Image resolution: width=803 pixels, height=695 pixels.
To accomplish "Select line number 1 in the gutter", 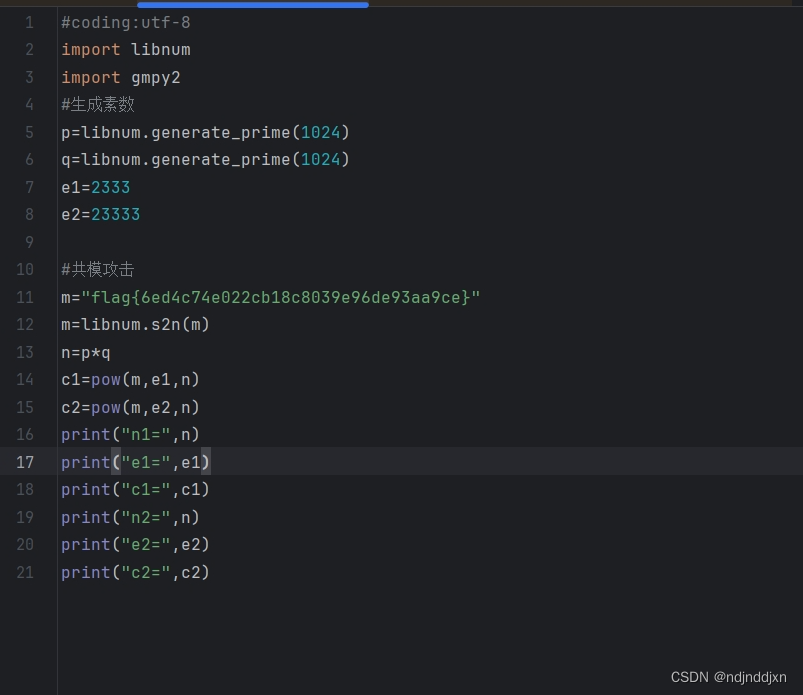I will click(x=29, y=22).
